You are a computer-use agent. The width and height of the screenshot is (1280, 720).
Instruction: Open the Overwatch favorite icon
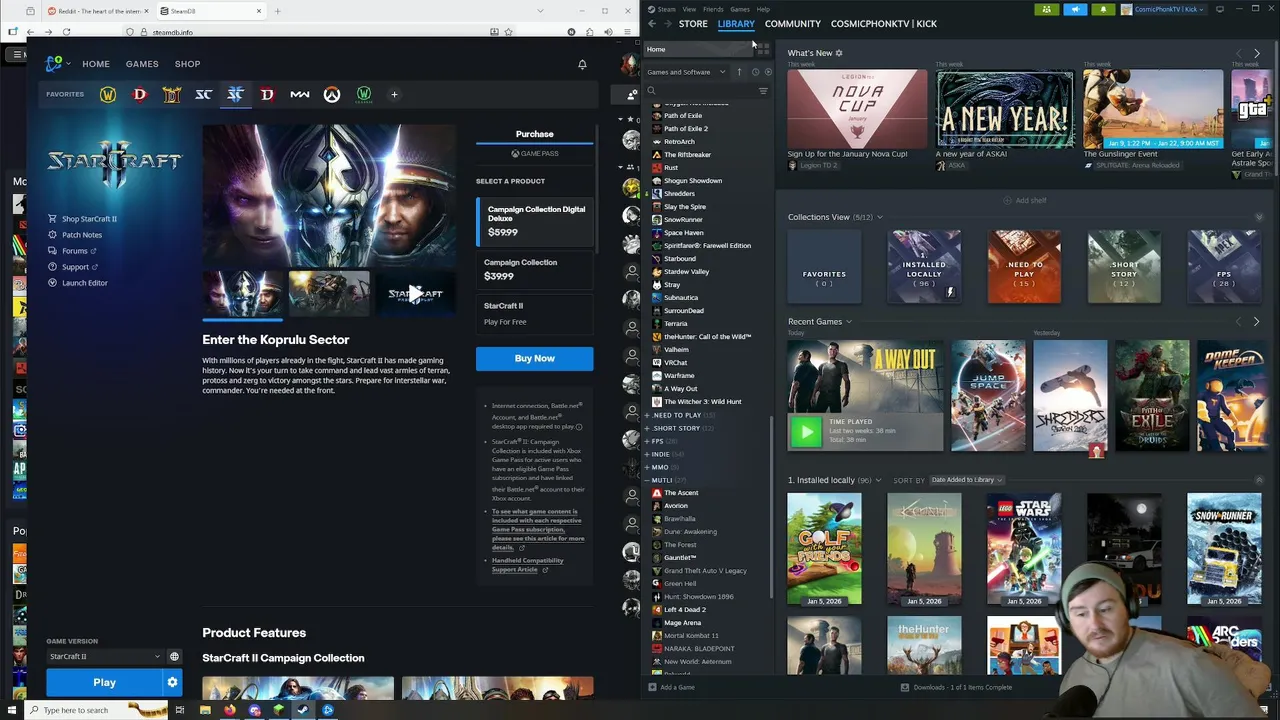(332, 94)
